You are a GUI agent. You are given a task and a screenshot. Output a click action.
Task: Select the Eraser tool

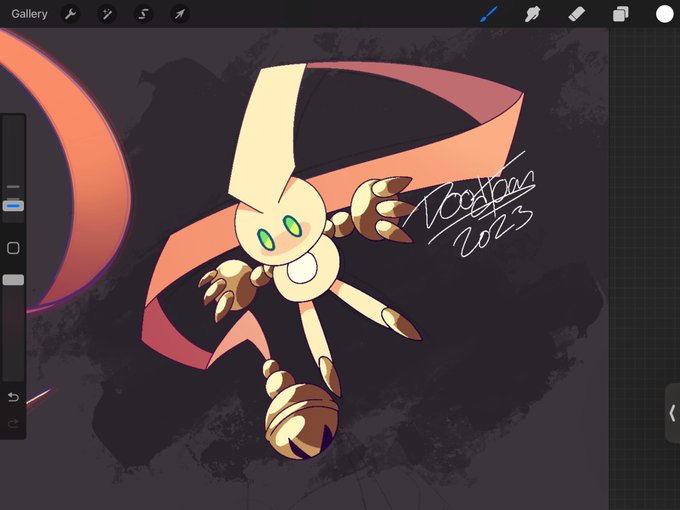[x=576, y=14]
